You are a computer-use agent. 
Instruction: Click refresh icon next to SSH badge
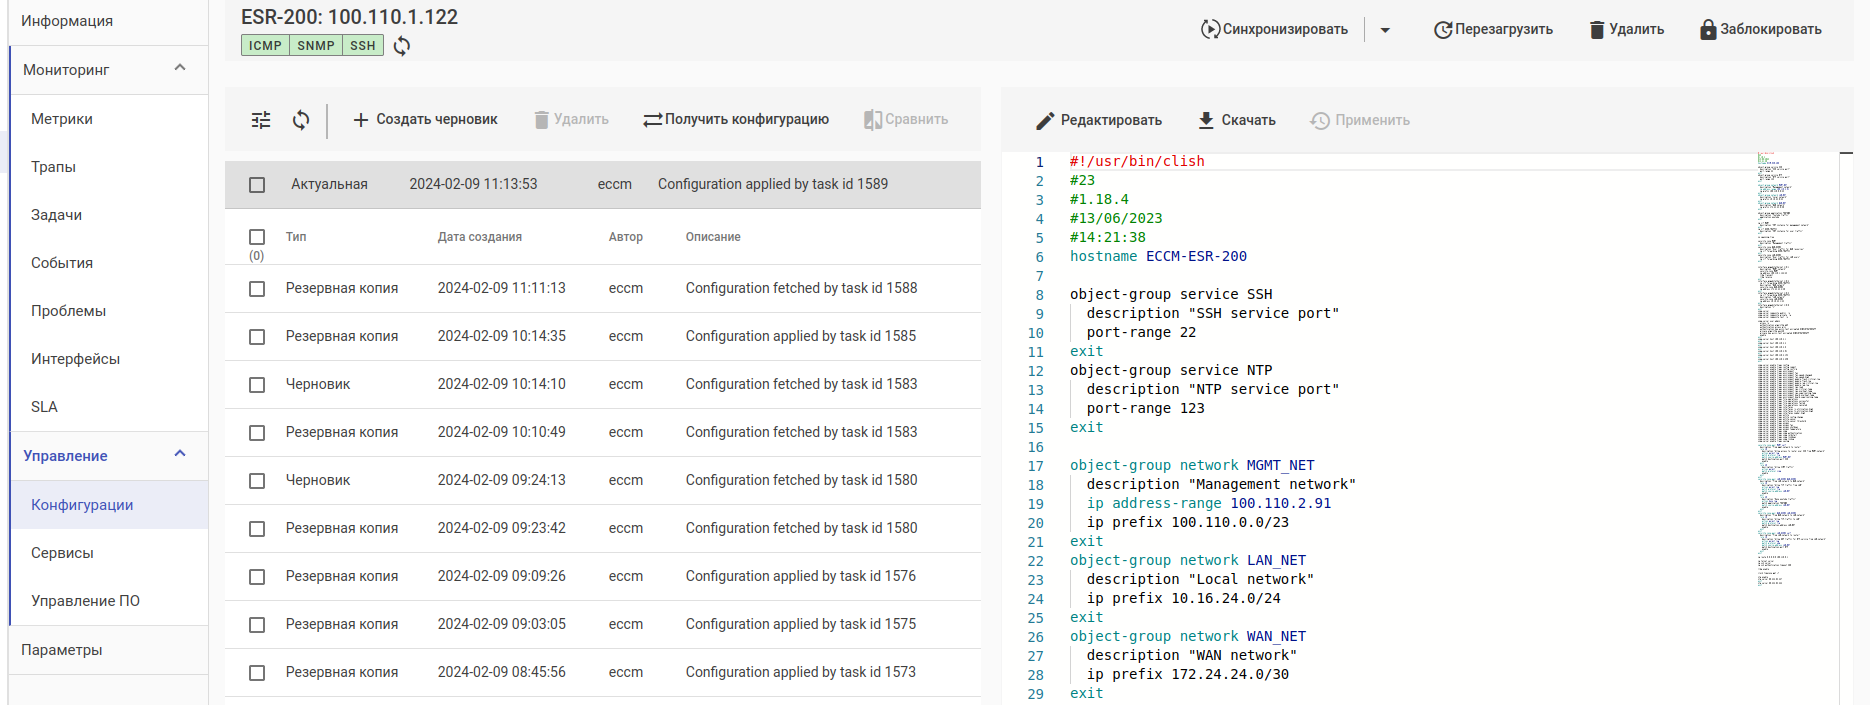(x=402, y=46)
